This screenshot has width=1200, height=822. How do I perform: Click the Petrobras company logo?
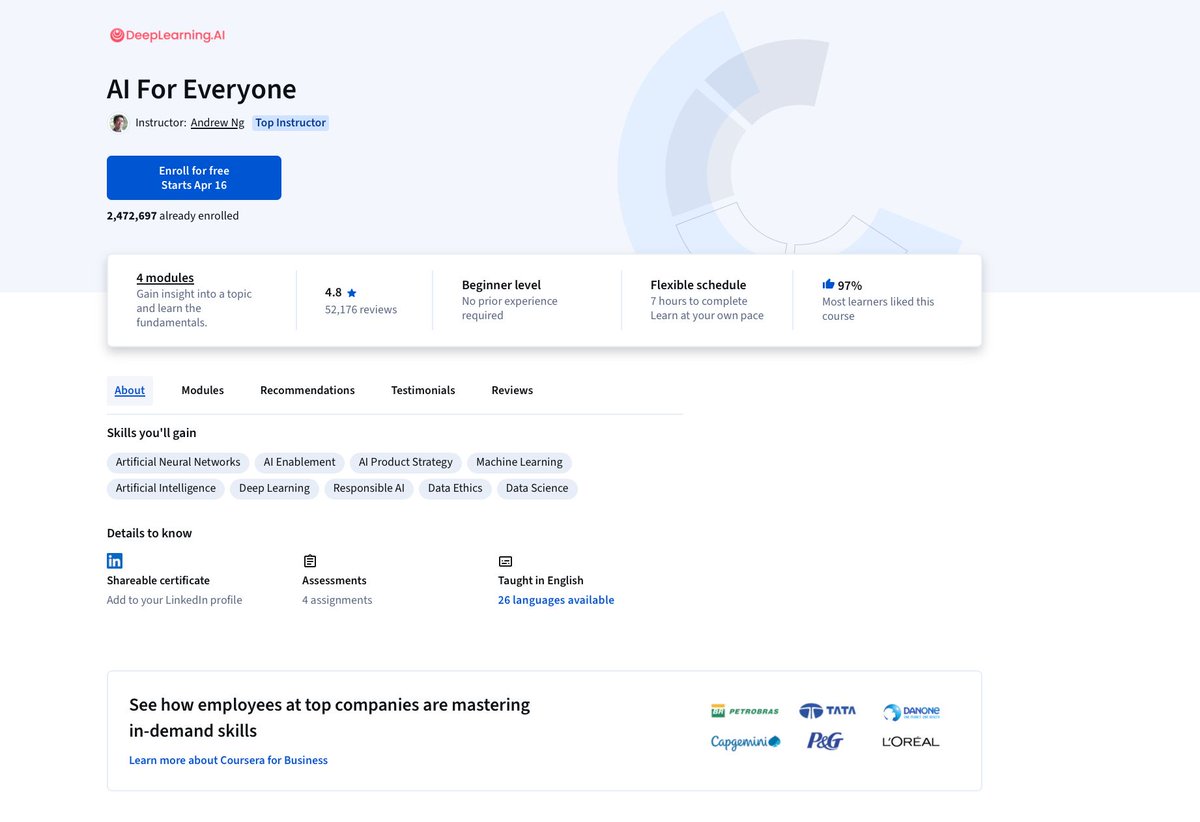745,711
